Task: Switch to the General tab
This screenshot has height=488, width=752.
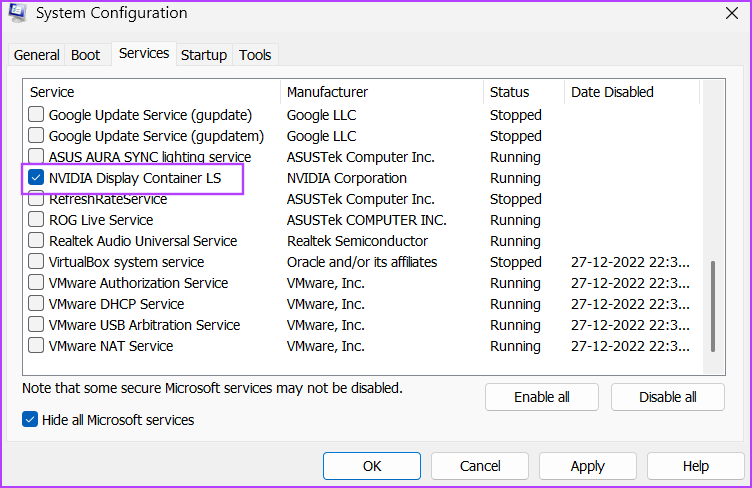Action: pos(36,55)
